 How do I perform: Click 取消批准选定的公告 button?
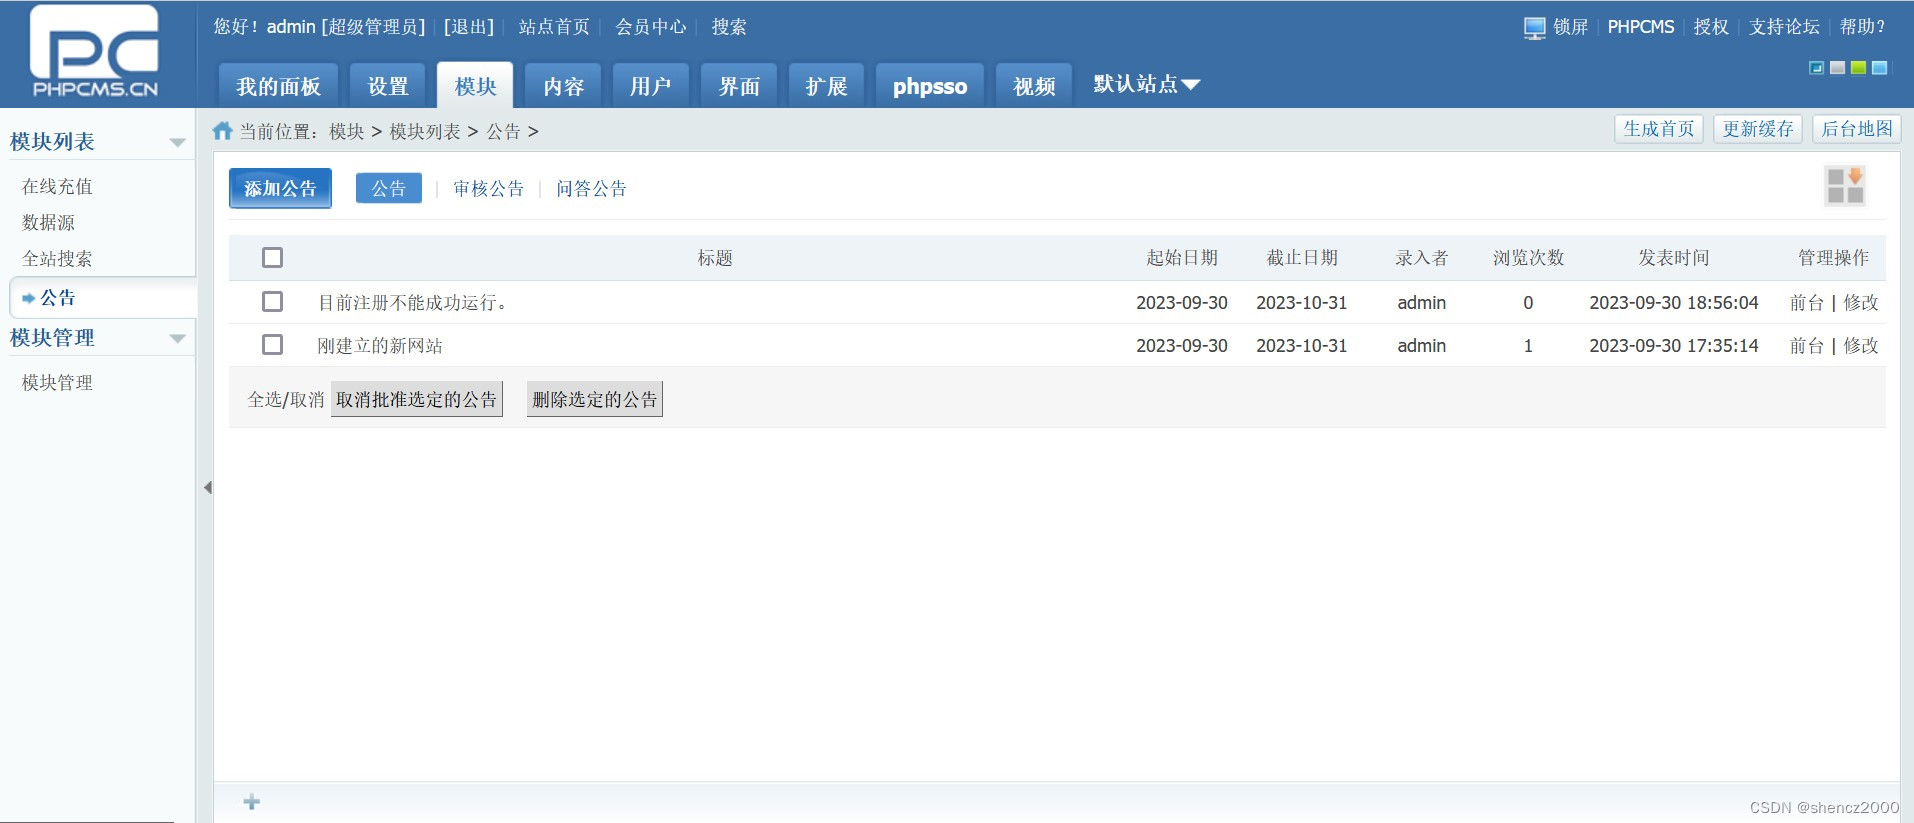[x=417, y=399]
